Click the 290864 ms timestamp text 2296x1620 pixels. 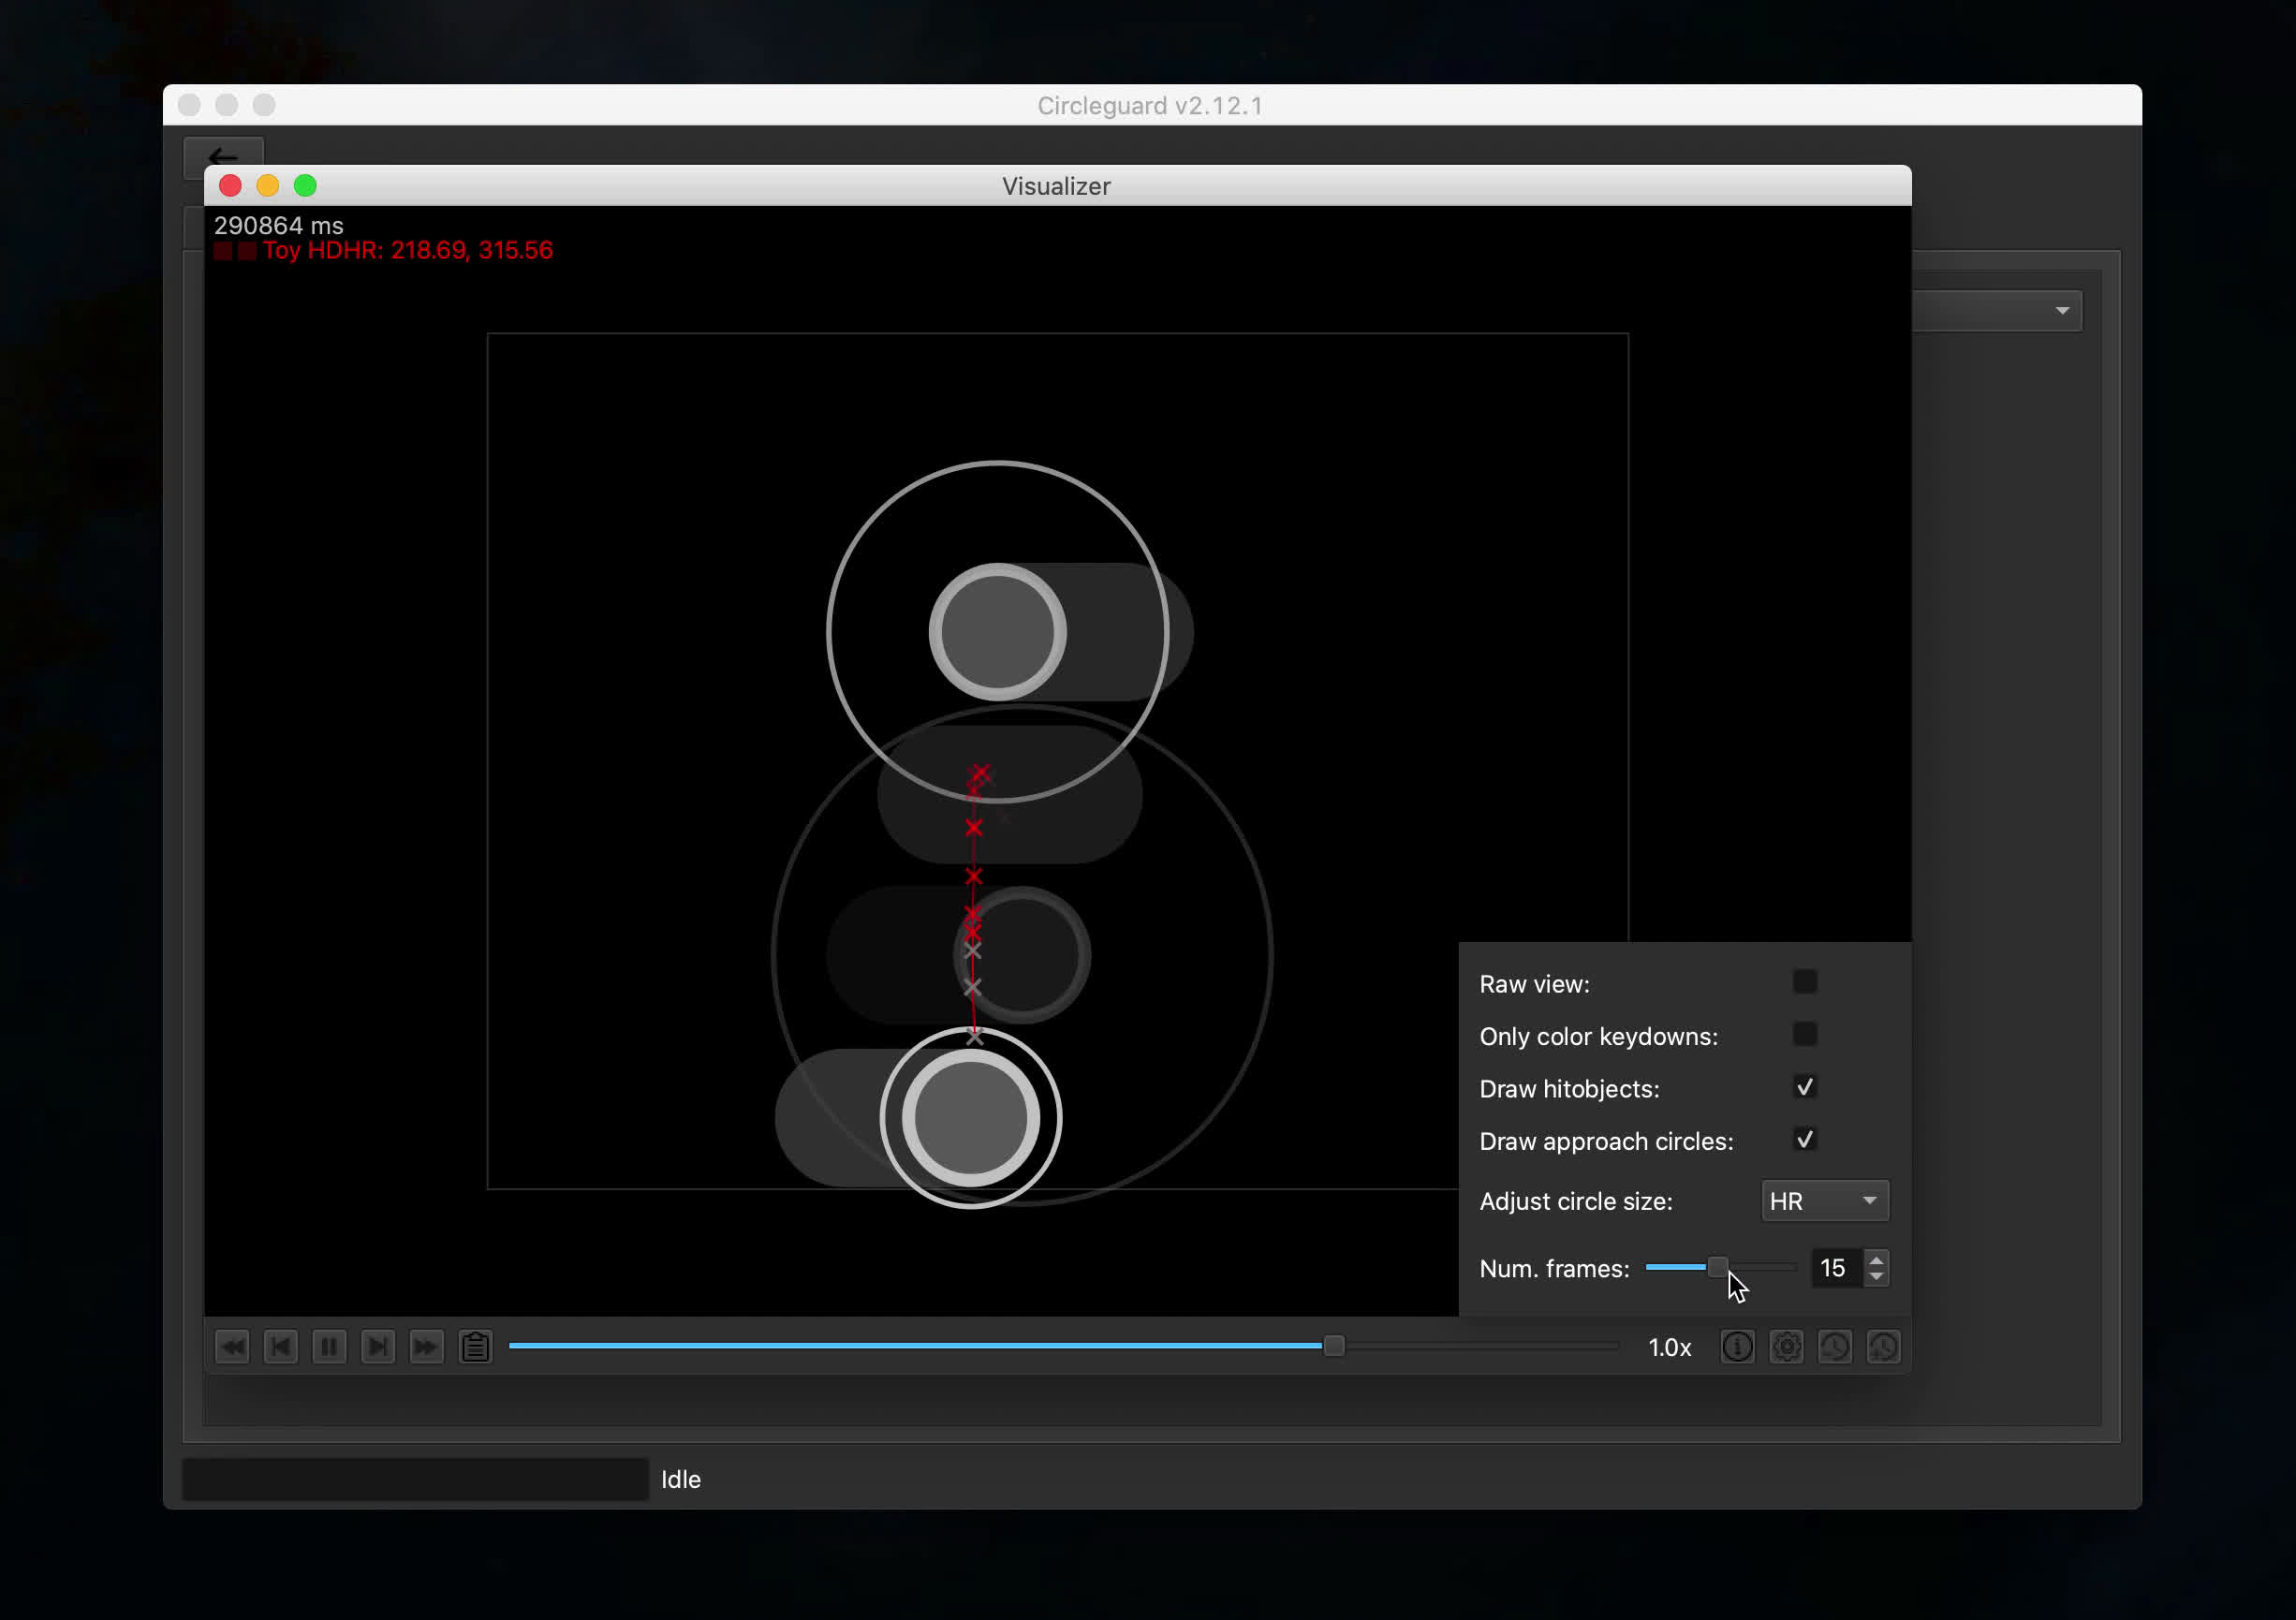coord(279,226)
